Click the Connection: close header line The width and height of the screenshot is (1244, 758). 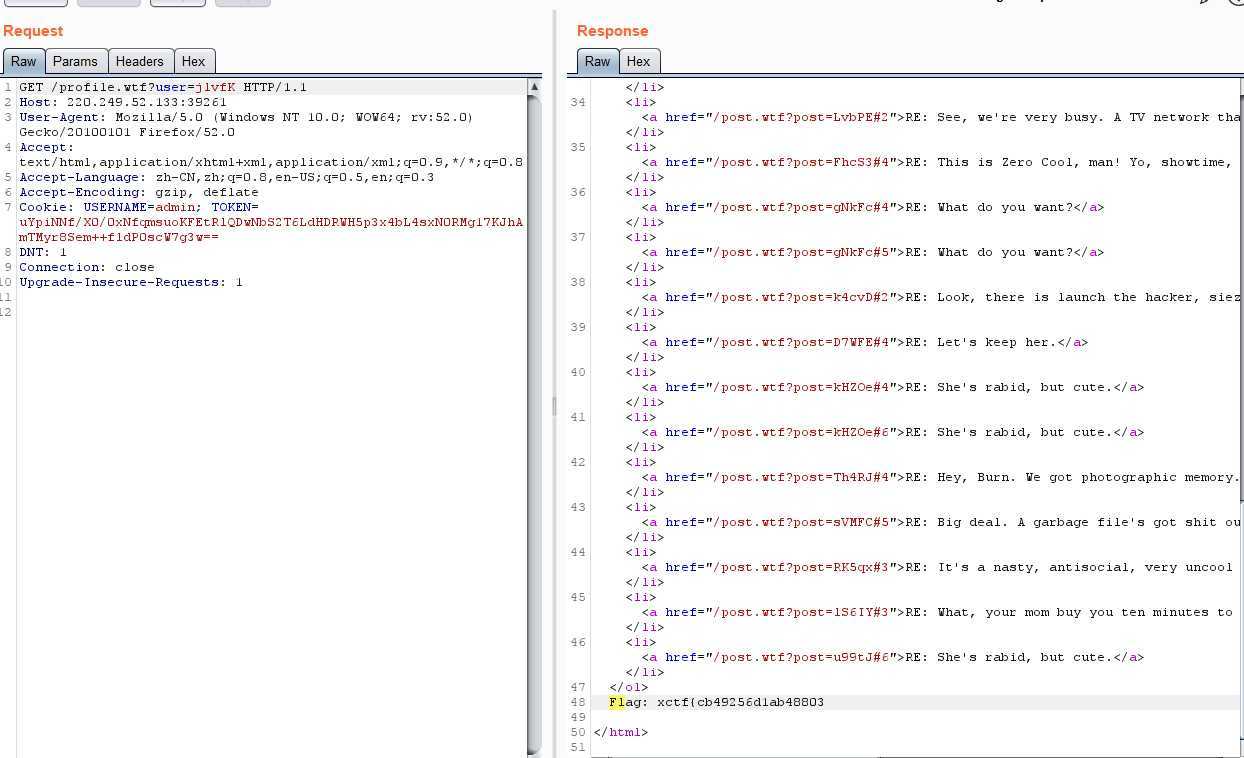tap(87, 267)
